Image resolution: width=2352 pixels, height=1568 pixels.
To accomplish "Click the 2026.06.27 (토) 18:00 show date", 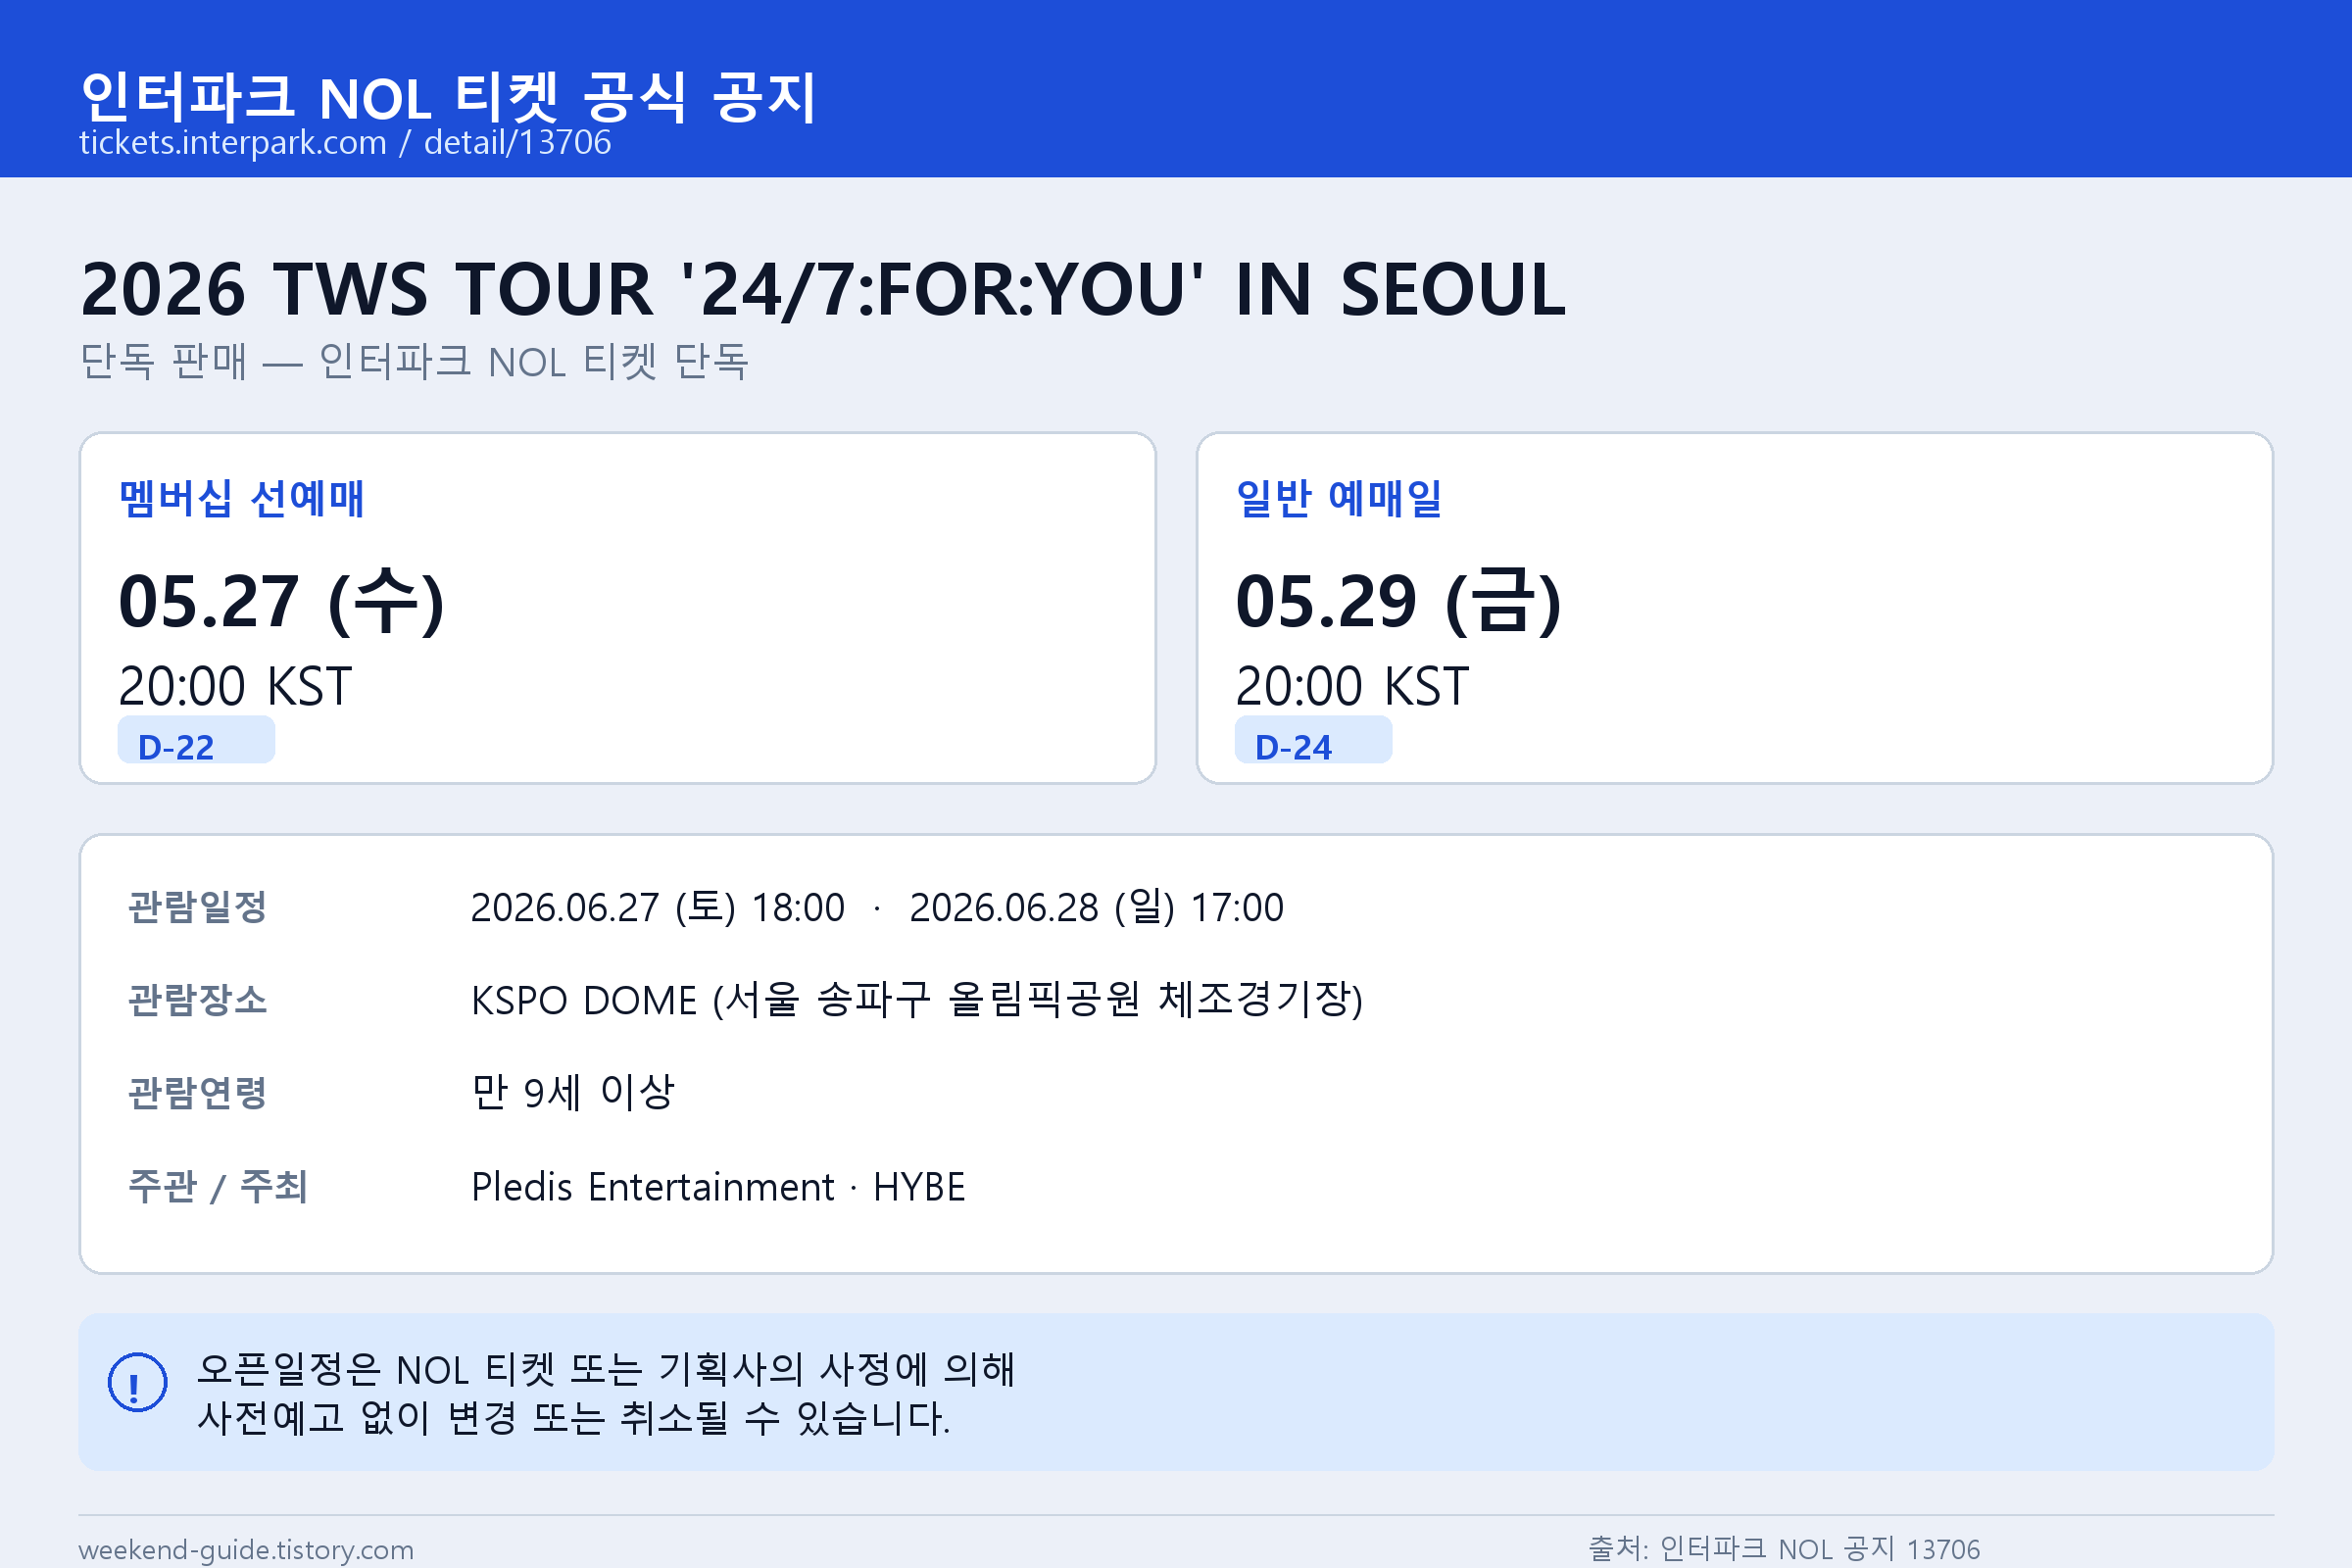I will [657, 908].
